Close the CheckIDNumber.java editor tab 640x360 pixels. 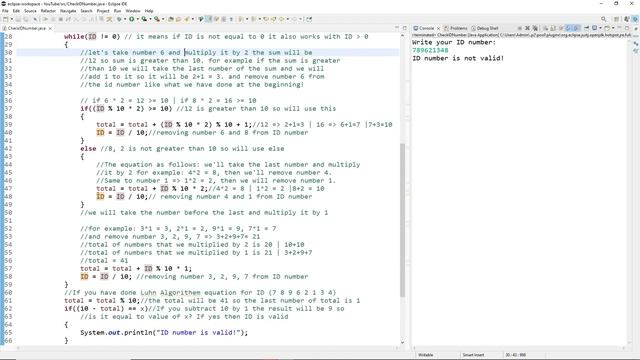click(x=50, y=29)
